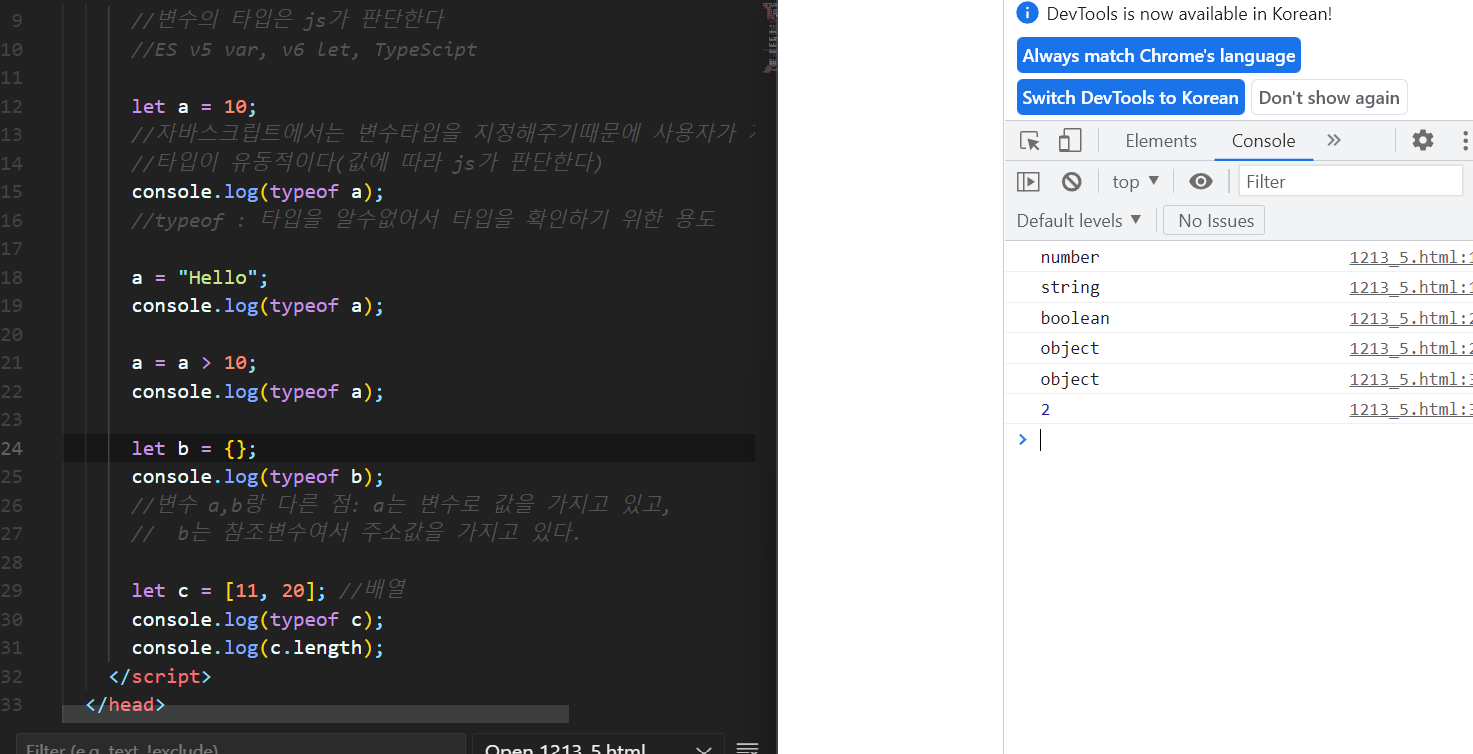Click code 'a = a > 10;' line
1473x754 pixels.
pyautogui.click(x=195, y=362)
